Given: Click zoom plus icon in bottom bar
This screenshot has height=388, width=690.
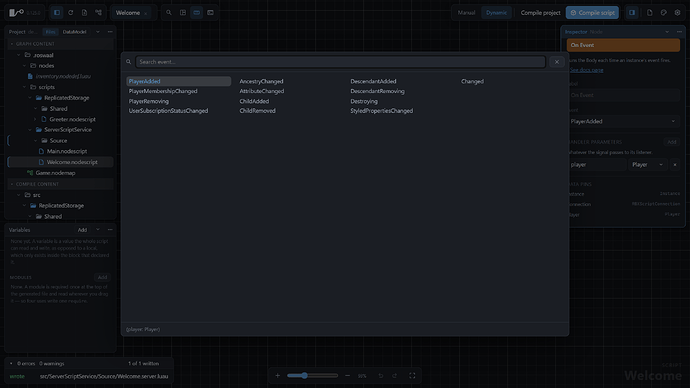Looking at the screenshot, I should (x=278, y=376).
